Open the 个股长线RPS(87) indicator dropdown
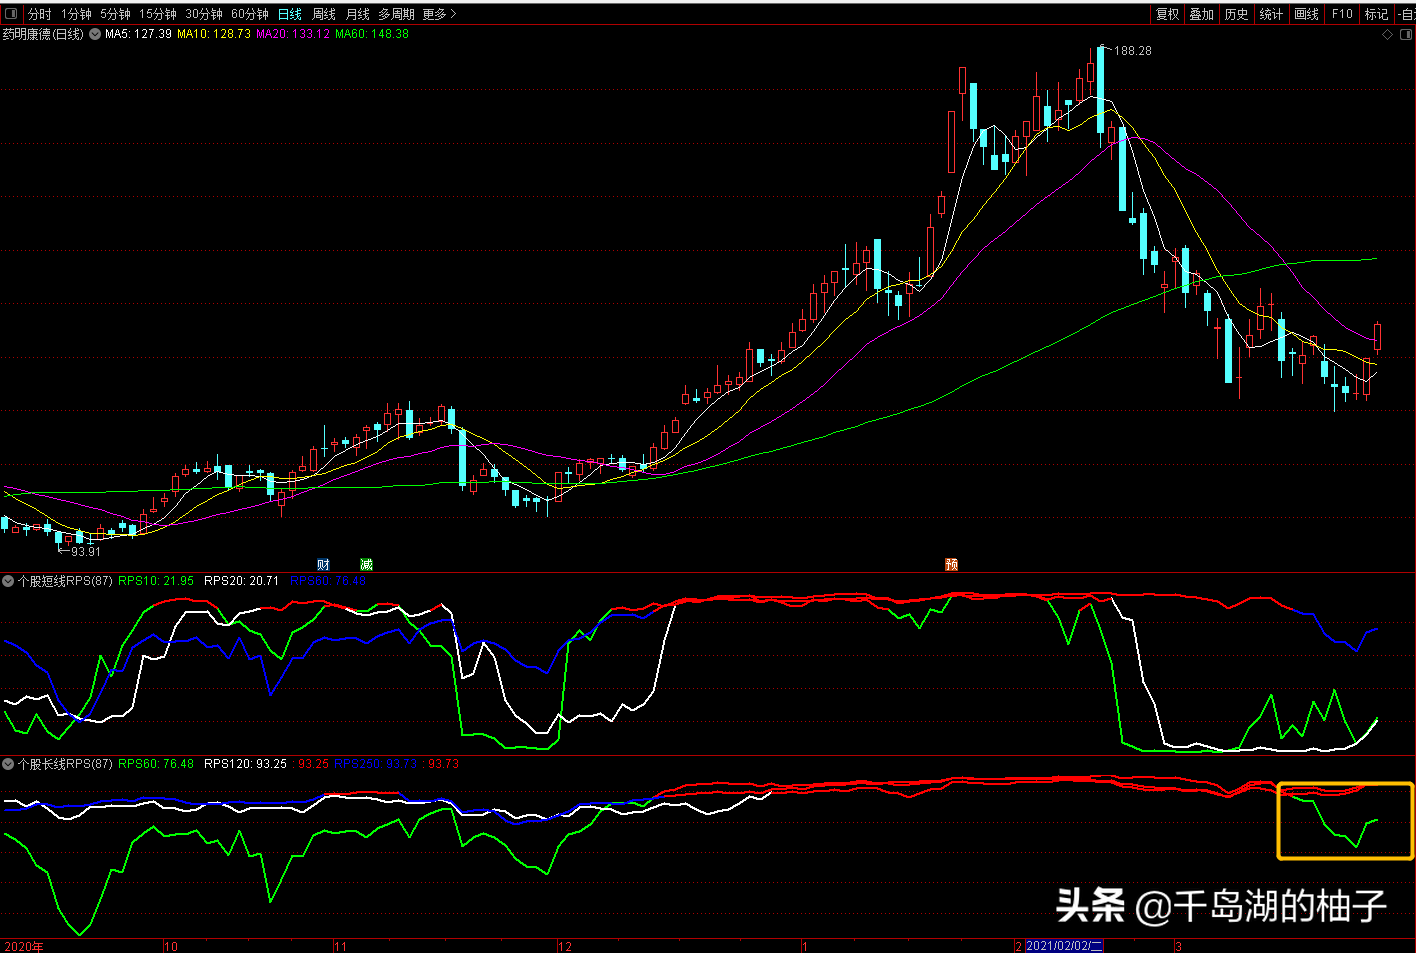 pyautogui.click(x=8, y=764)
